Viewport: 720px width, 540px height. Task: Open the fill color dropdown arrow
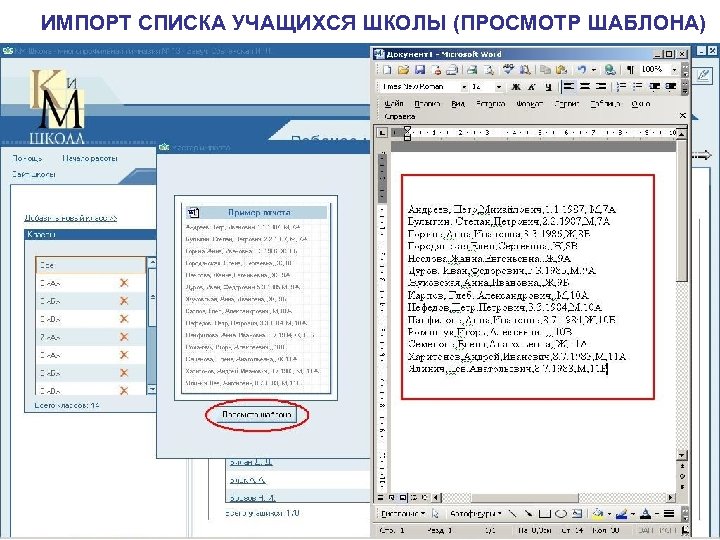point(609,514)
